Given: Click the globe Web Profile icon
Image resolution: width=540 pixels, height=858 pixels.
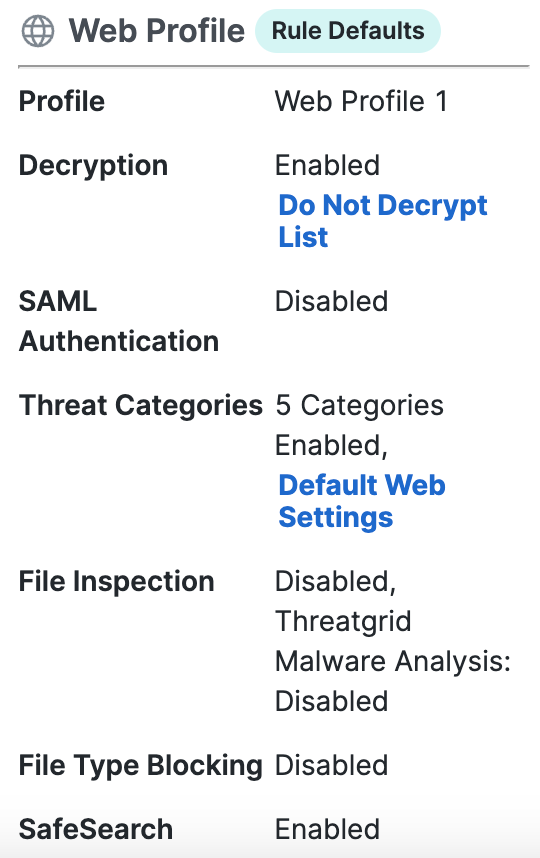Looking at the screenshot, I should (38, 31).
